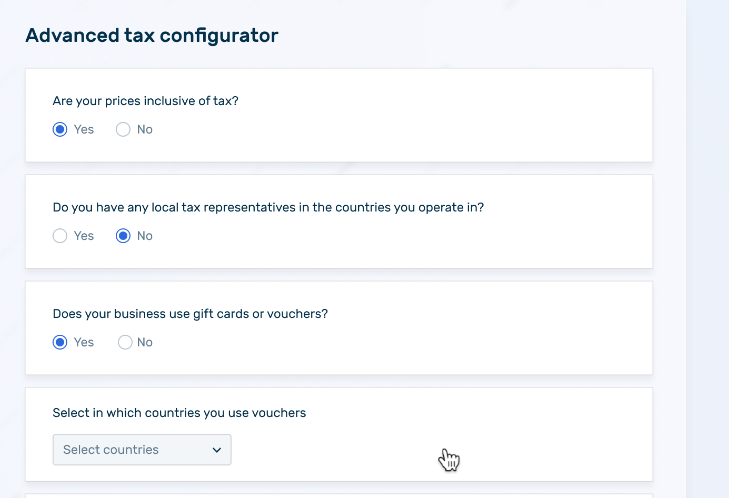This screenshot has height=498, width=729.
Task: Click the 'No' text label under tax representatives question
Action: click(x=145, y=236)
